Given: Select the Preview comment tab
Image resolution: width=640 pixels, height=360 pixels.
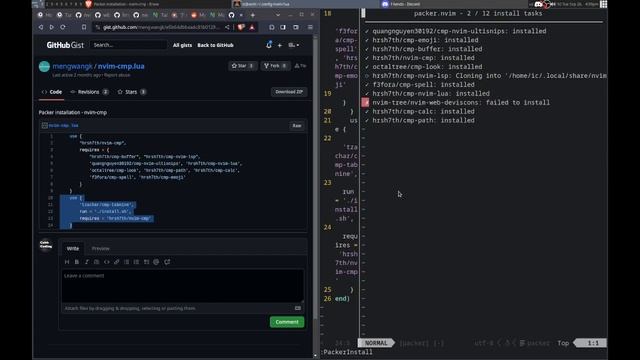Looking at the screenshot, I should click(100, 248).
